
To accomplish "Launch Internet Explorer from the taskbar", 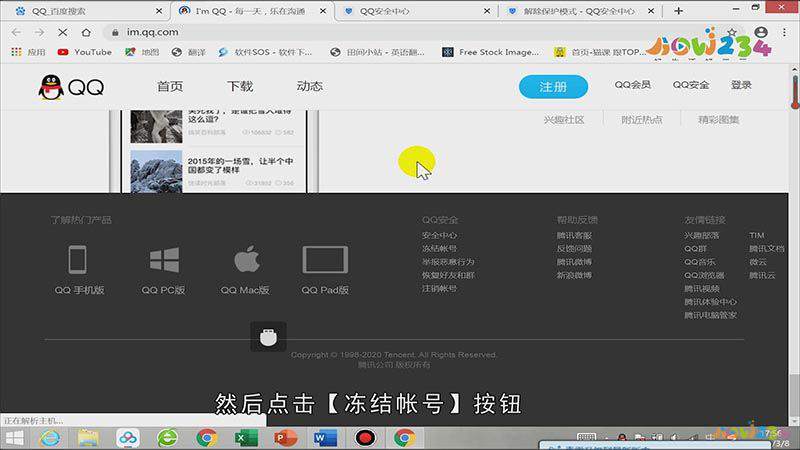I will [x=50, y=438].
